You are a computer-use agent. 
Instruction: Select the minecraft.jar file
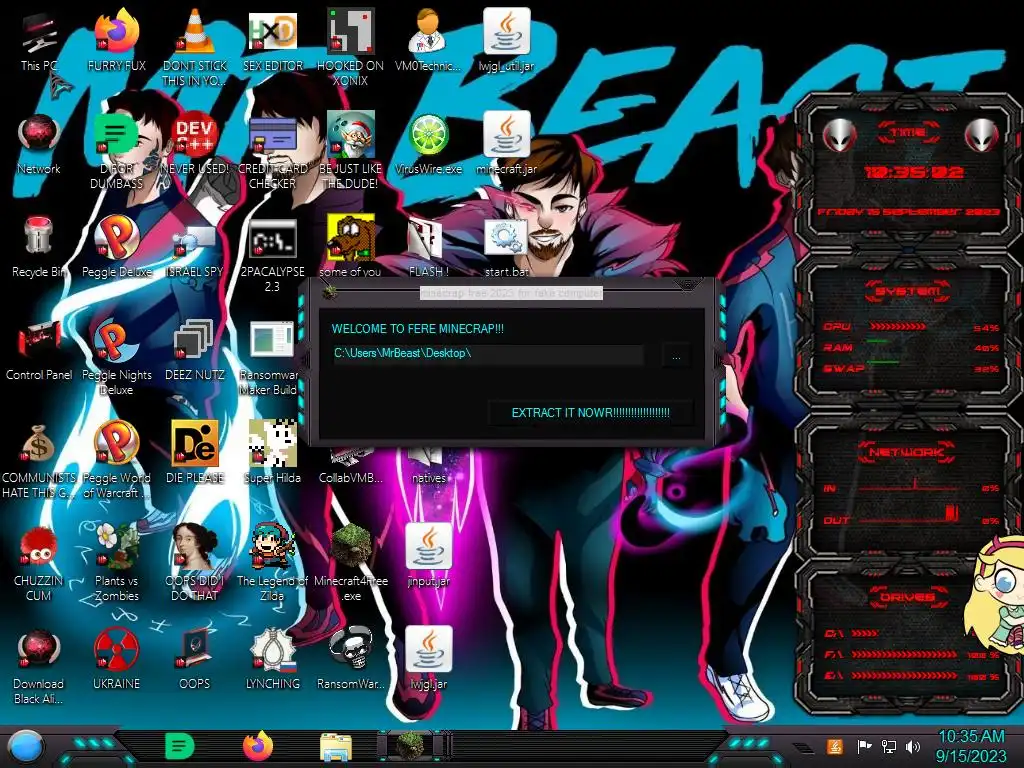(x=506, y=135)
